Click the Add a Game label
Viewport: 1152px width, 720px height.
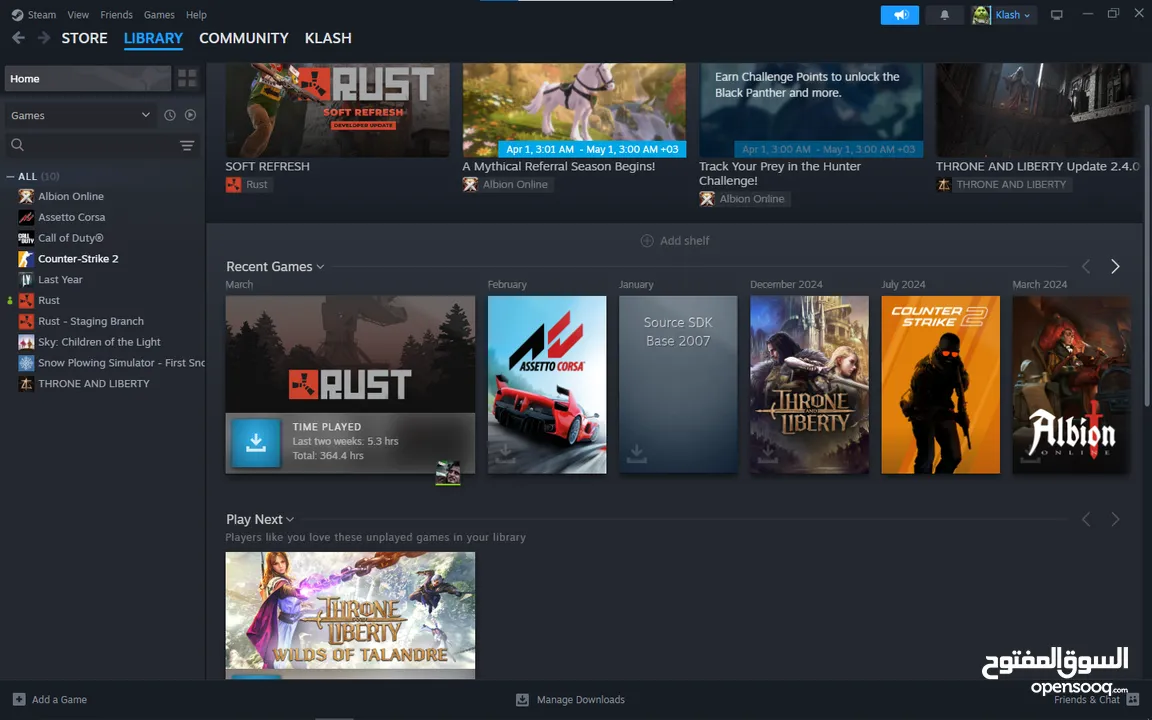pyautogui.click(x=60, y=699)
